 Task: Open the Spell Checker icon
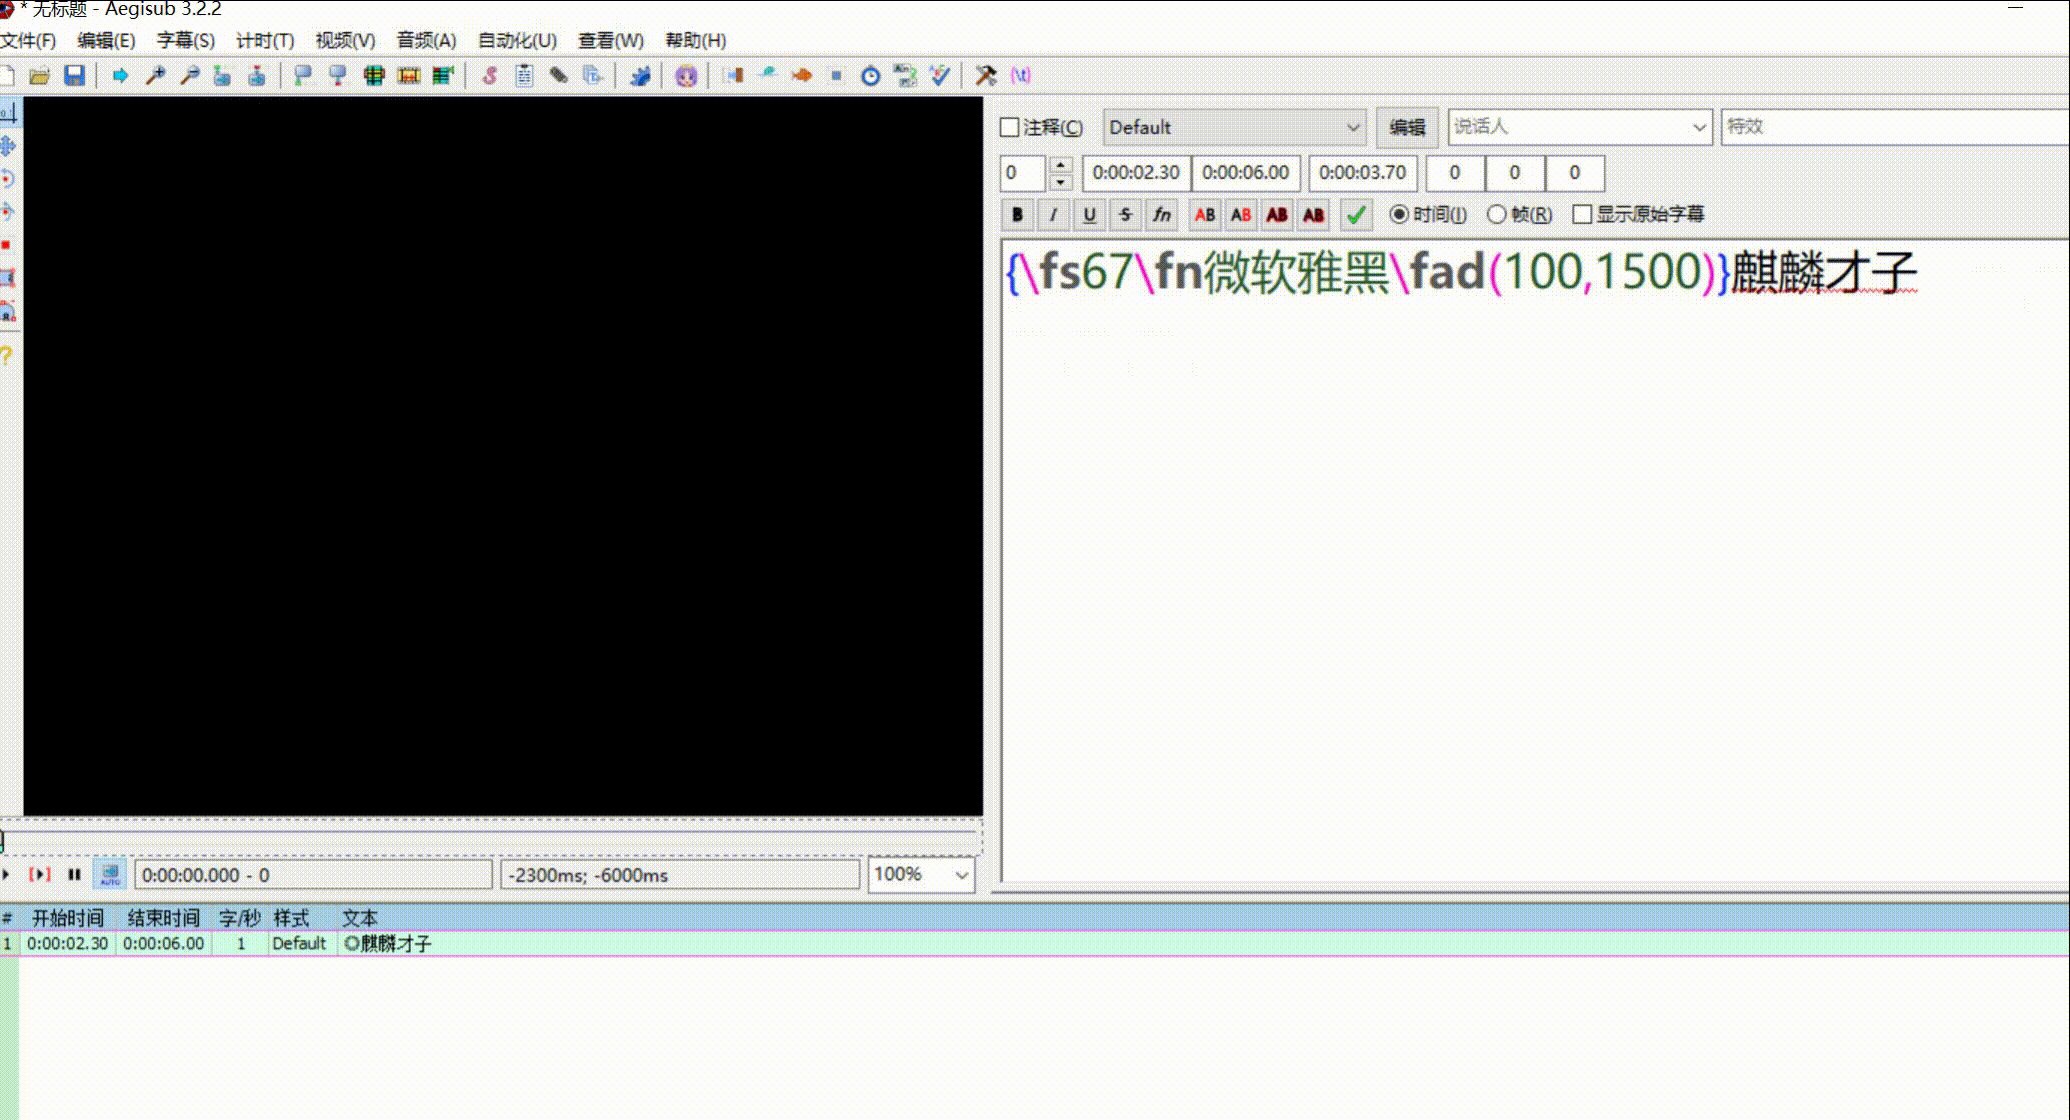pos(939,76)
